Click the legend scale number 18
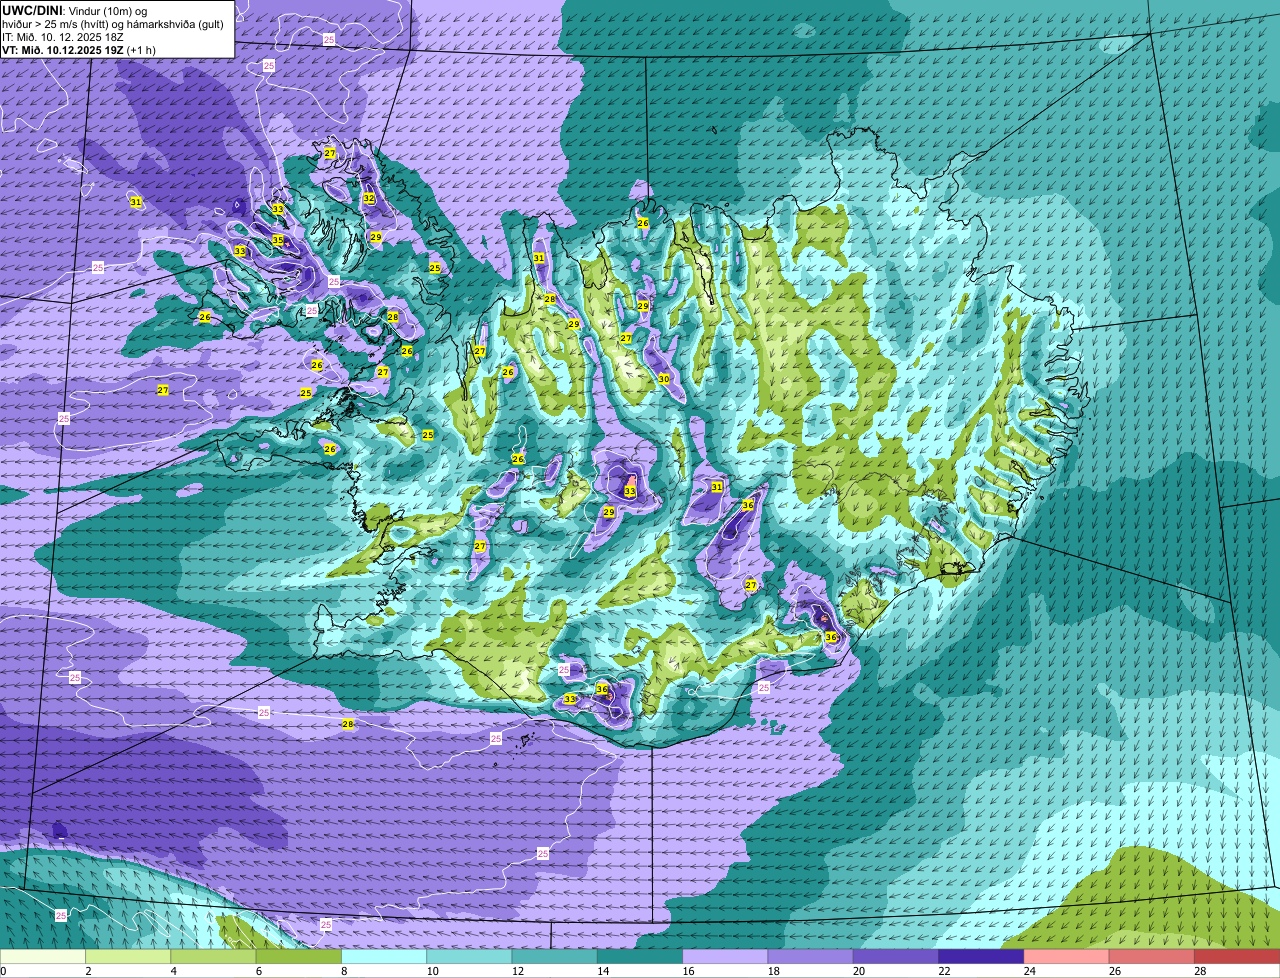The width and height of the screenshot is (1280, 978). point(773,971)
